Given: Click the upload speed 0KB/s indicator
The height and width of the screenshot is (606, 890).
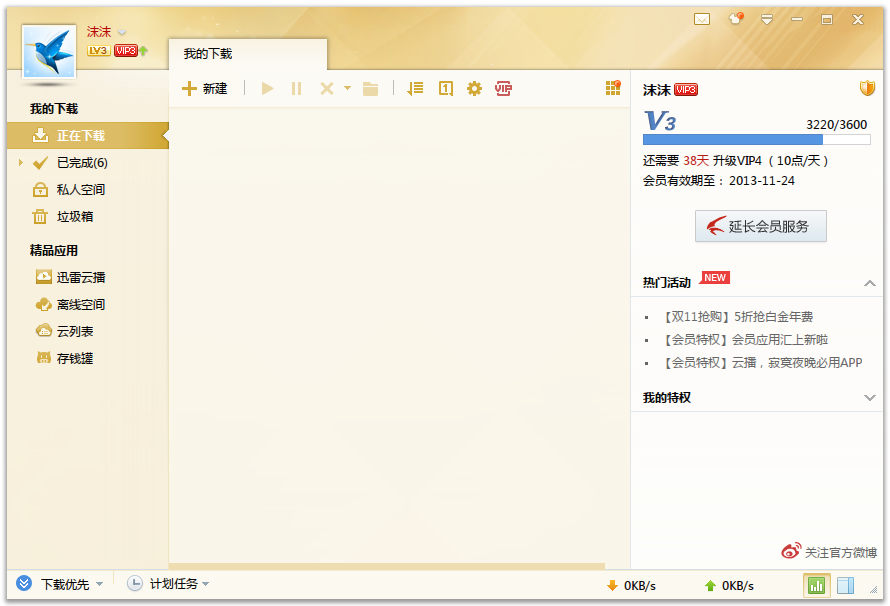Looking at the screenshot, I should 729,586.
